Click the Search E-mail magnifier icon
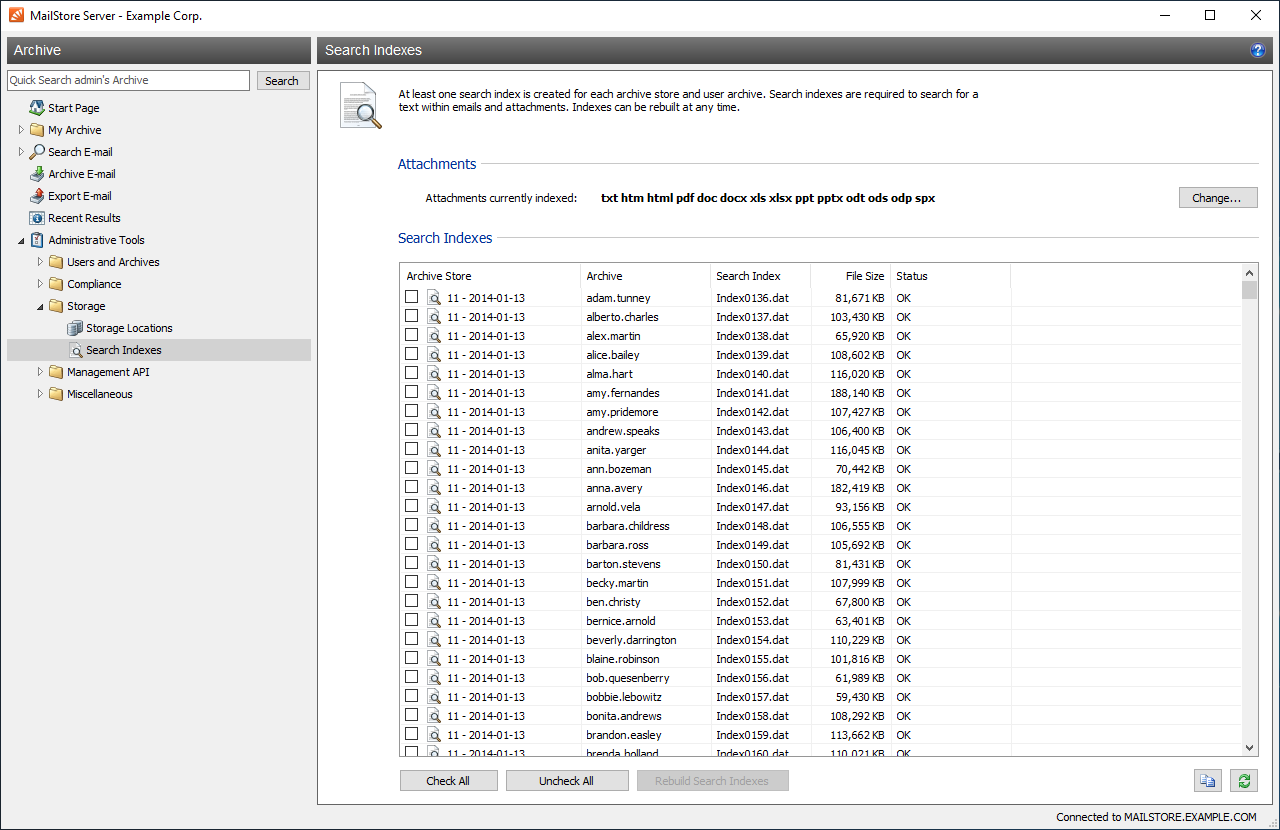Image resolution: width=1280 pixels, height=830 pixels. [37, 152]
